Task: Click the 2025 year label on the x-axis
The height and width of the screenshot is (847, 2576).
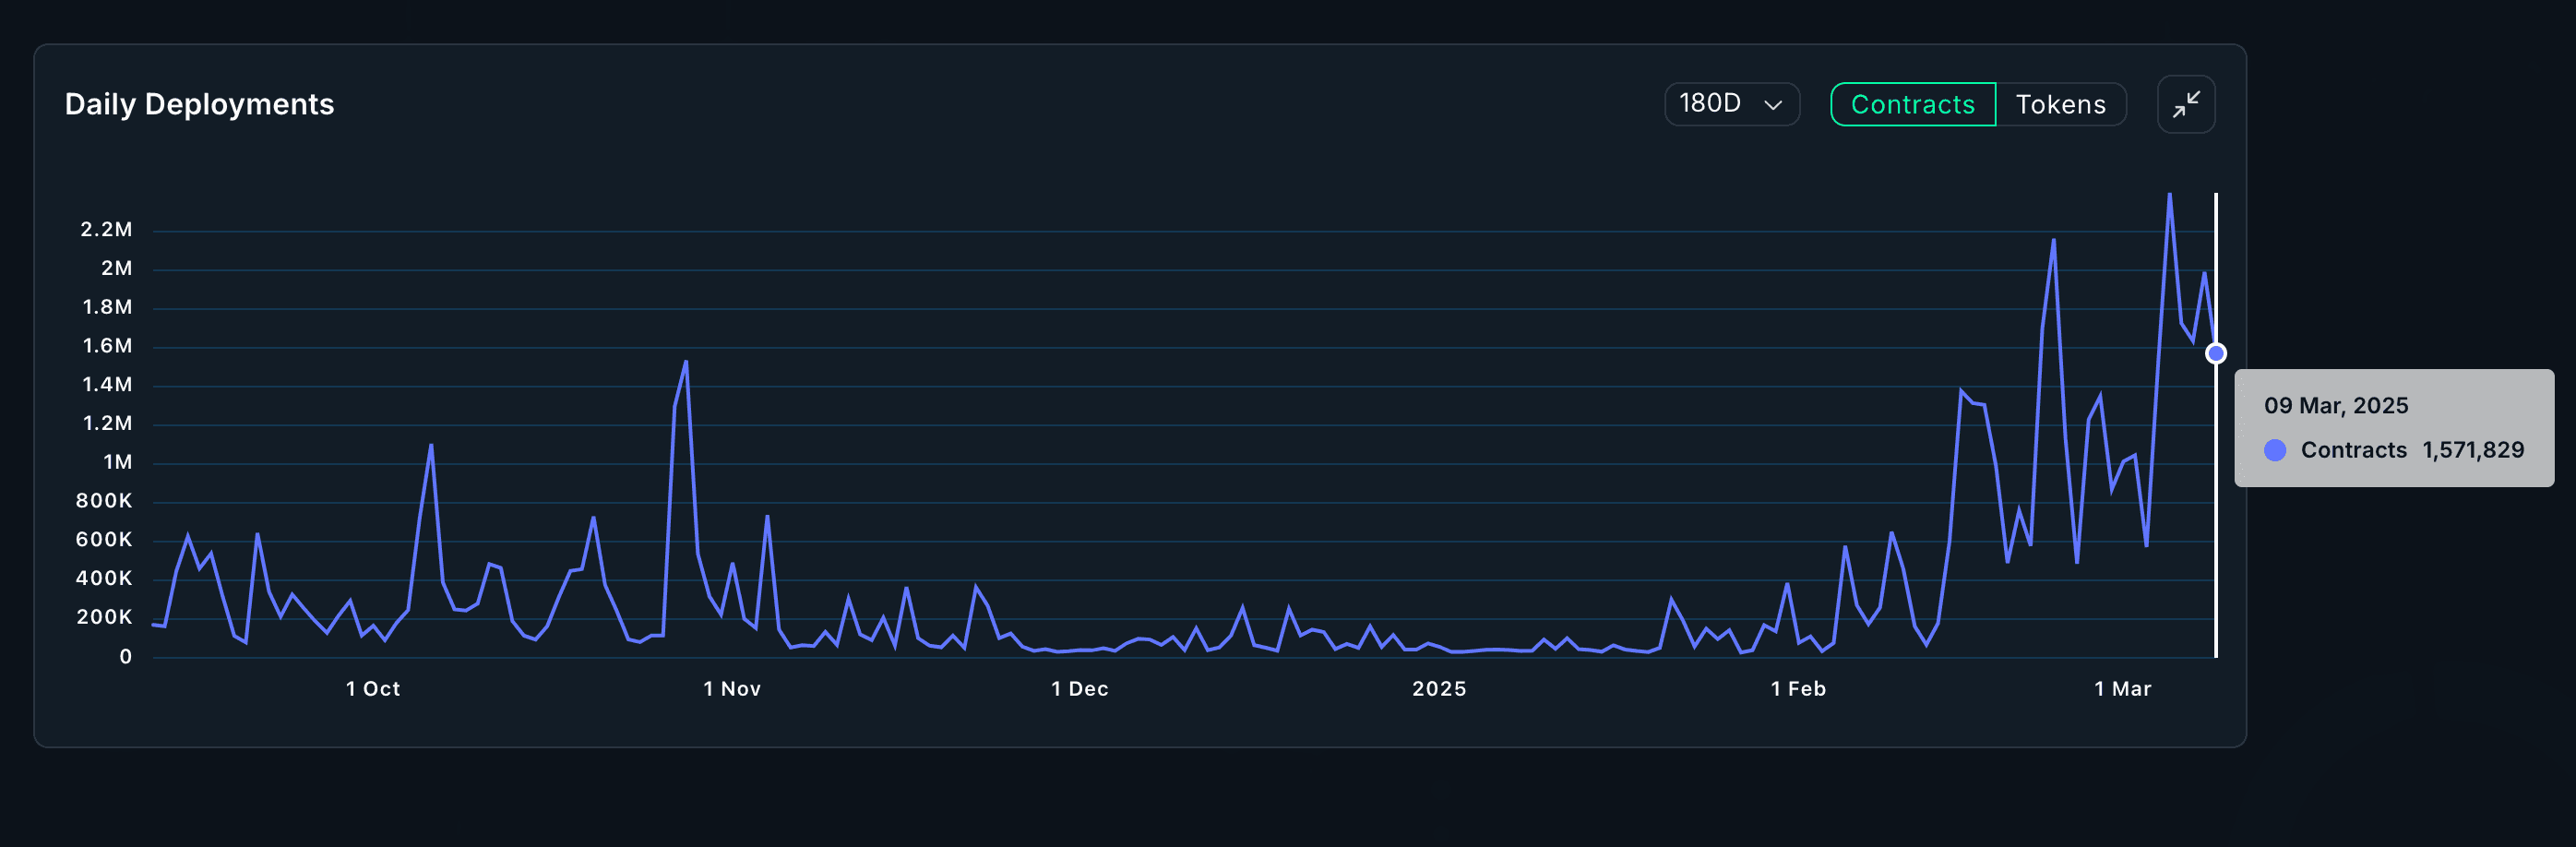Action: click(x=1439, y=689)
